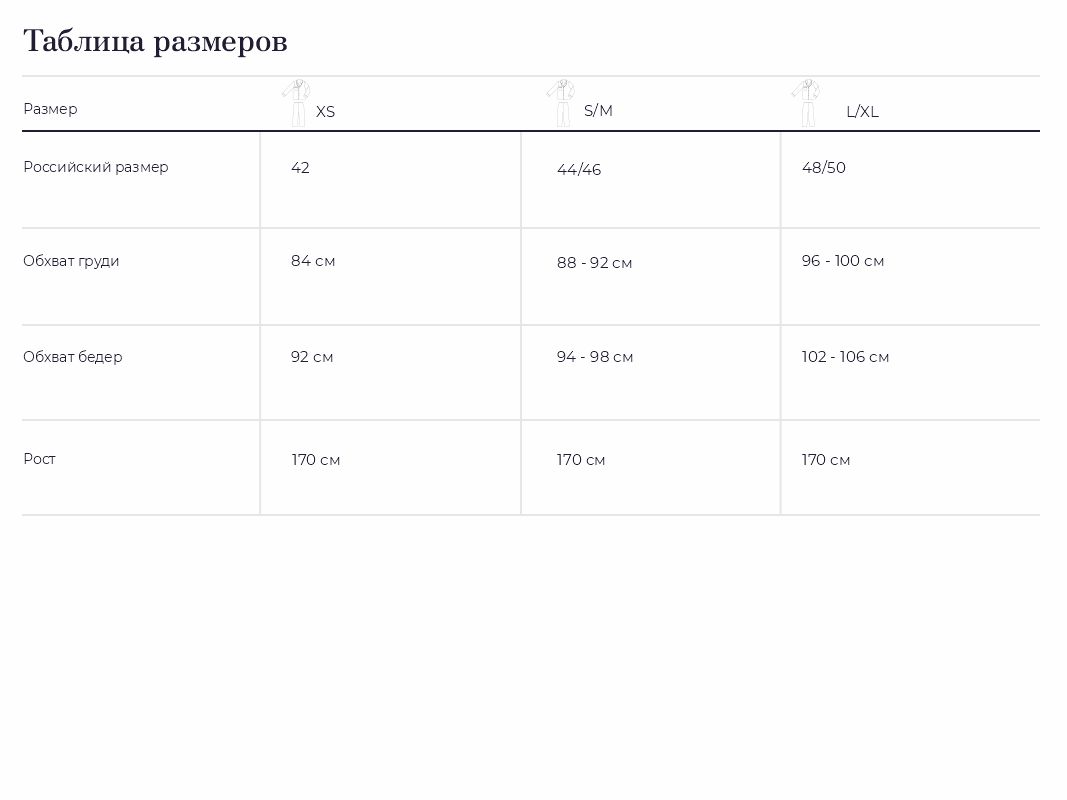Select the XS size header

tap(325, 112)
